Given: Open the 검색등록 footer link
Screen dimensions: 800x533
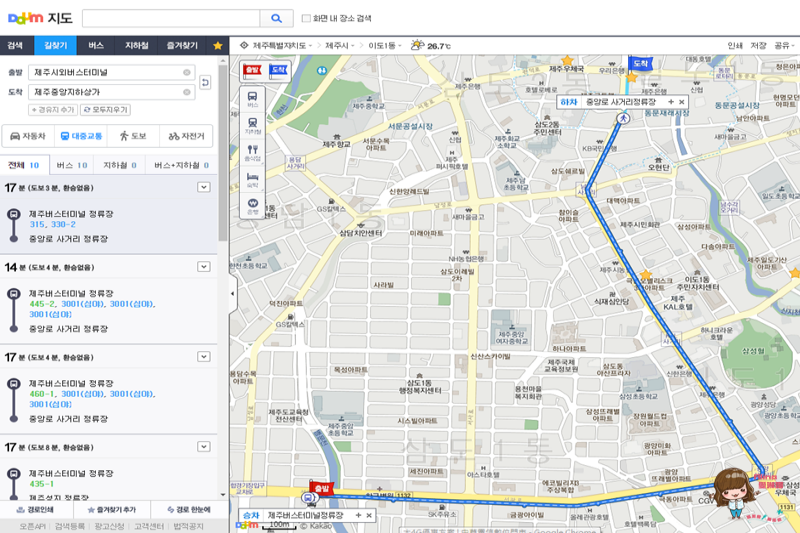Looking at the screenshot, I should click(69, 526).
